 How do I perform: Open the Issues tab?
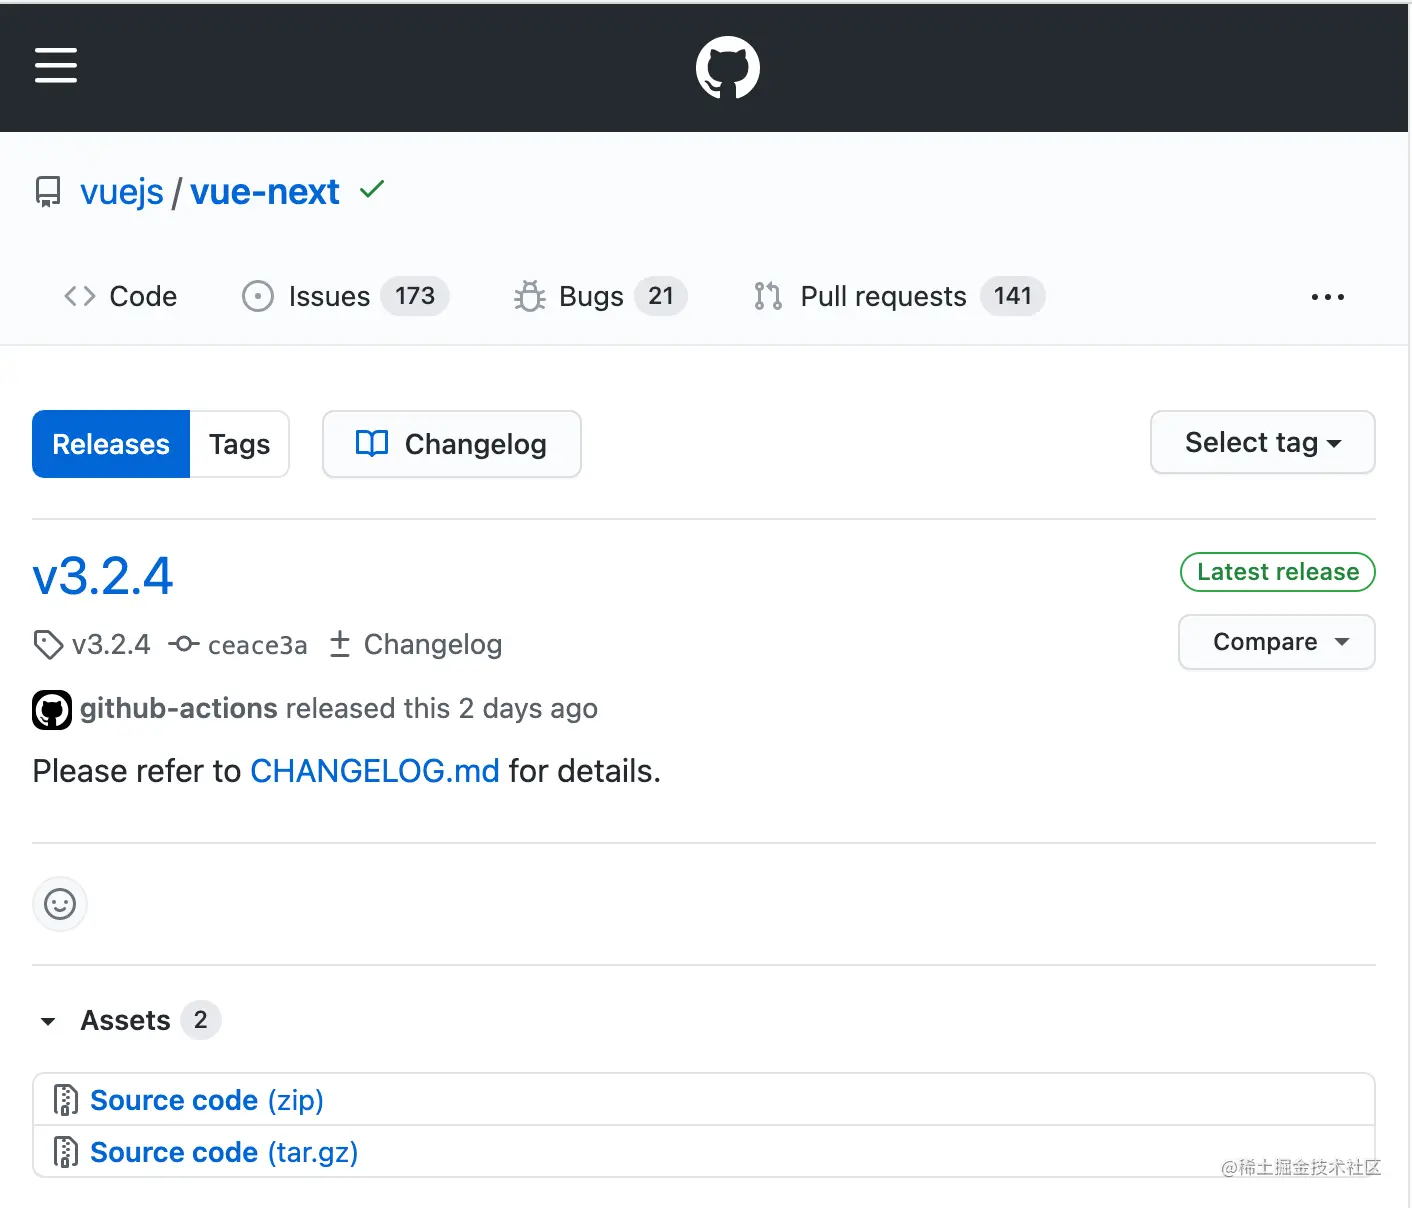[345, 296]
